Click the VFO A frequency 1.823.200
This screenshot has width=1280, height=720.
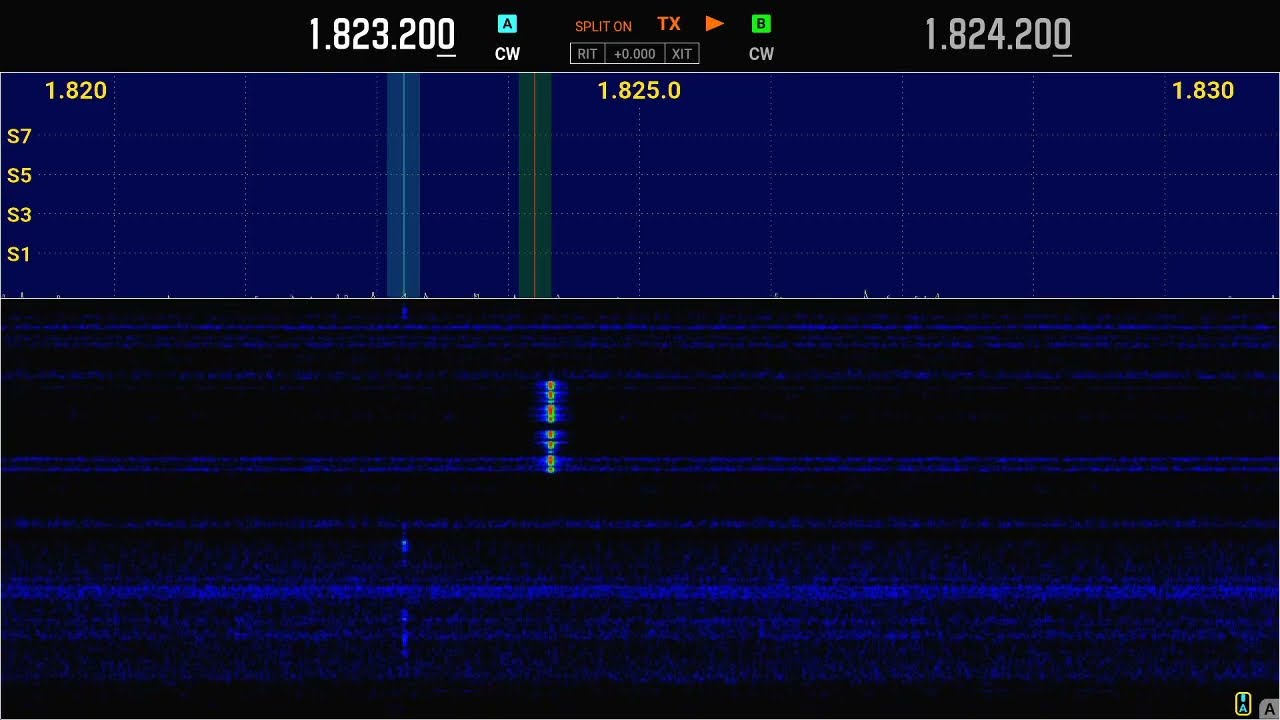pyautogui.click(x=382, y=36)
